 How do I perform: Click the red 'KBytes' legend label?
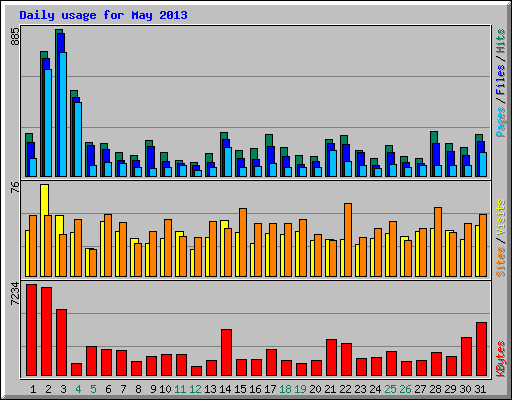(501, 359)
